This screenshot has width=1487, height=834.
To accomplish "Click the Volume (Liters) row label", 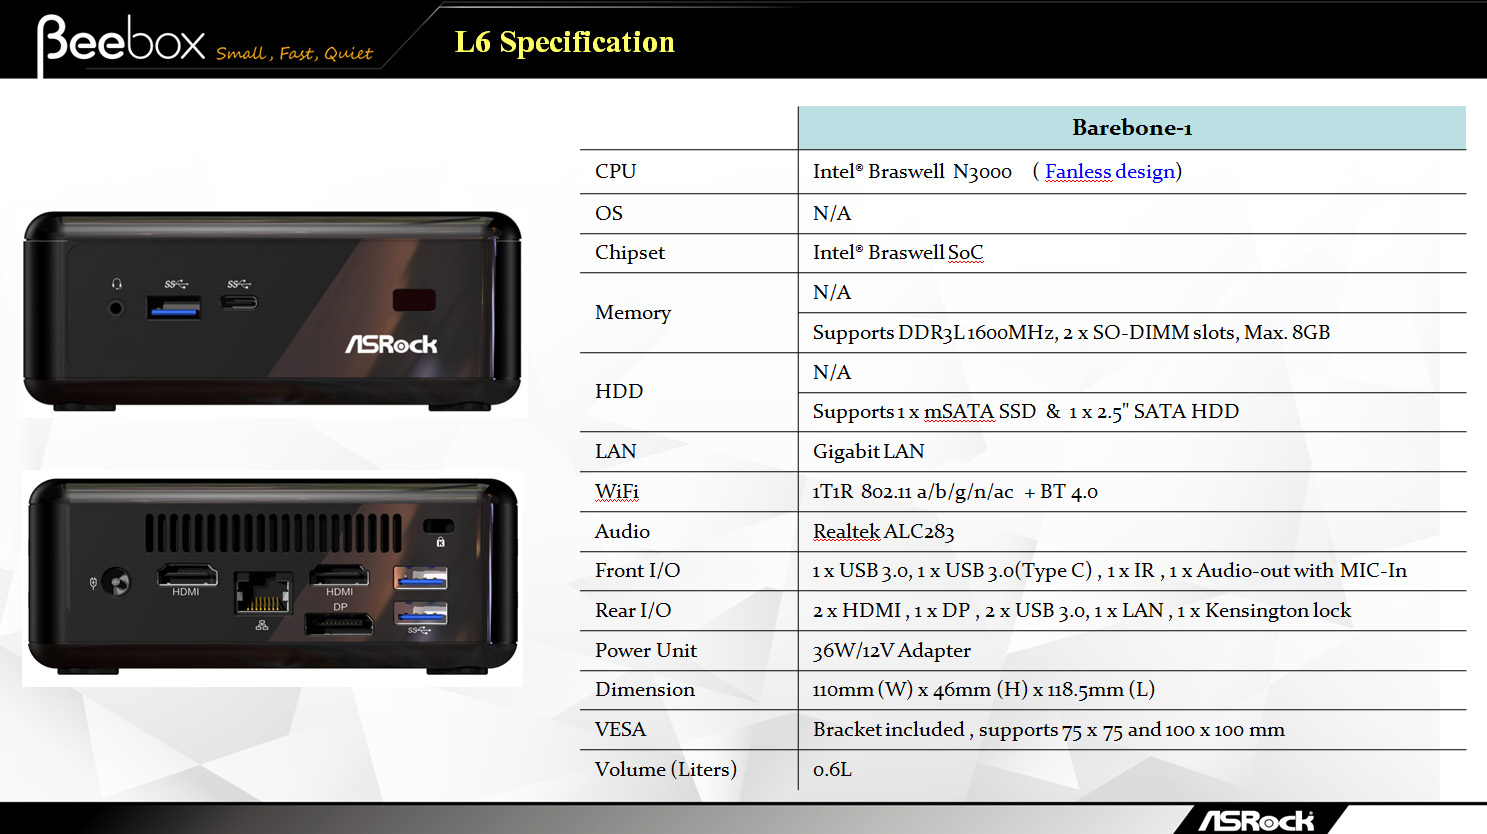I will coord(666,769).
